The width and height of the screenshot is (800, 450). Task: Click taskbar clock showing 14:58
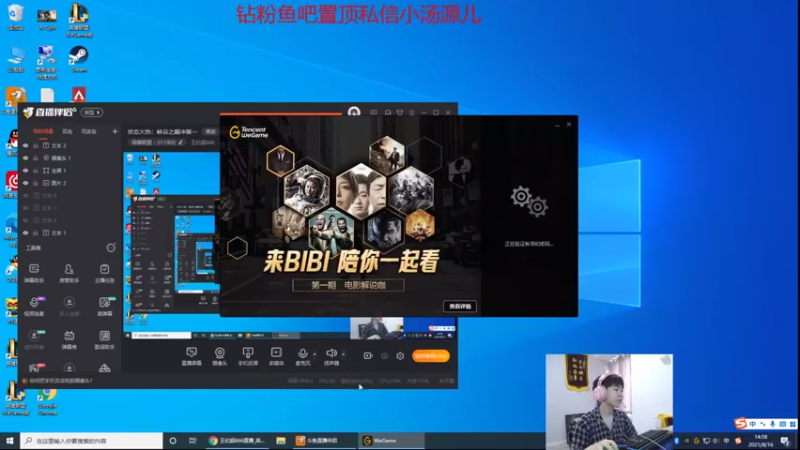coord(760,441)
